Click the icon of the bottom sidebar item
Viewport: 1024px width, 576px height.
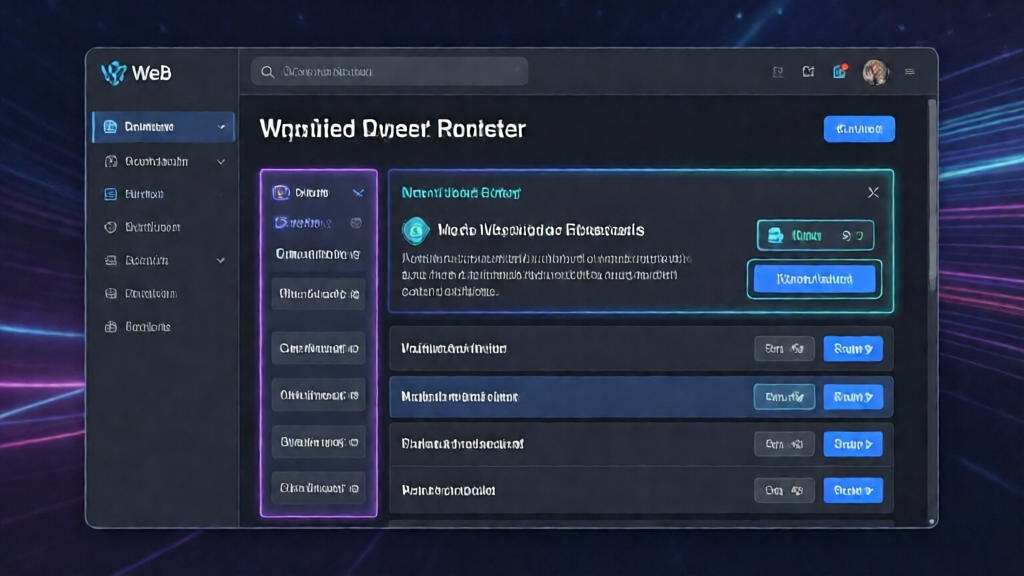point(111,327)
